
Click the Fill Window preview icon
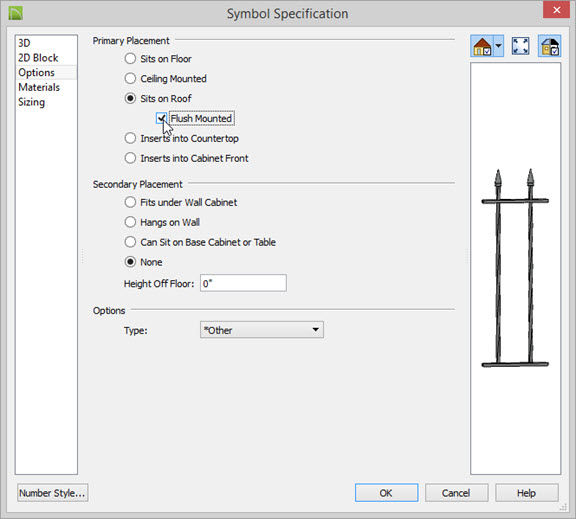tap(521, 46)
